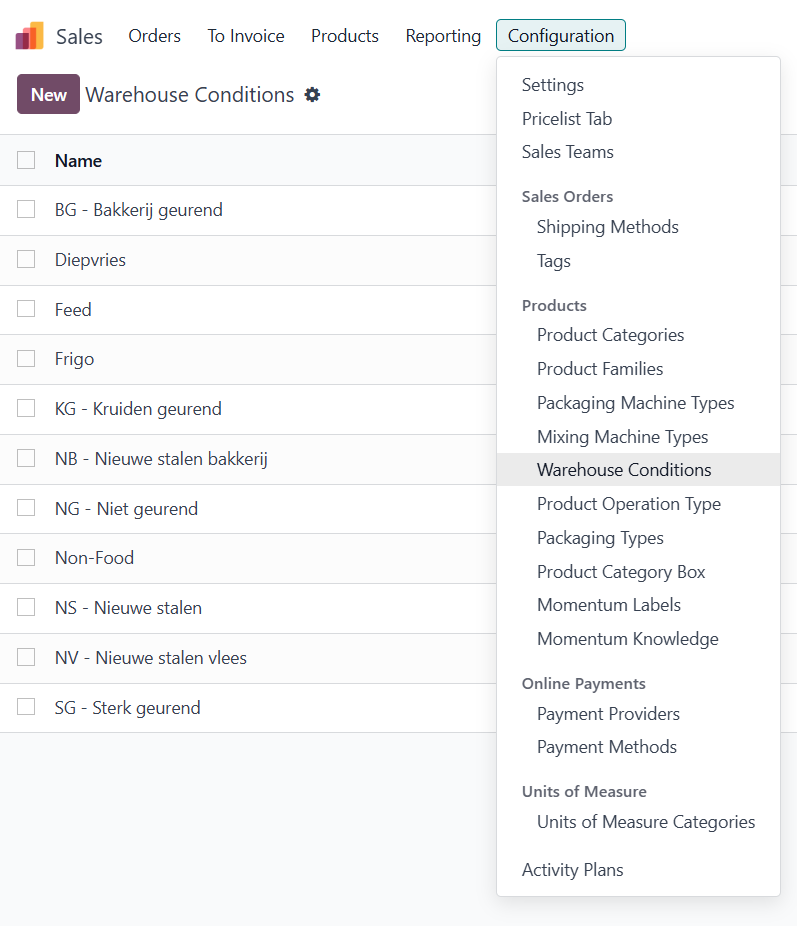This screenshot has width=797, height=926.
Task: Open Activity Plans menu item
Action: 572,870
